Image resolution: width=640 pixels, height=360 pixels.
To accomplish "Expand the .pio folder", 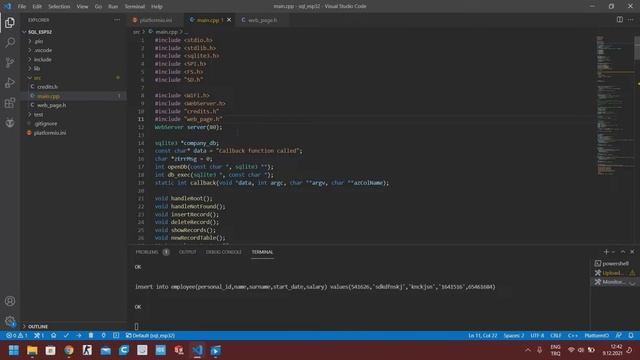I will (38, 41).
